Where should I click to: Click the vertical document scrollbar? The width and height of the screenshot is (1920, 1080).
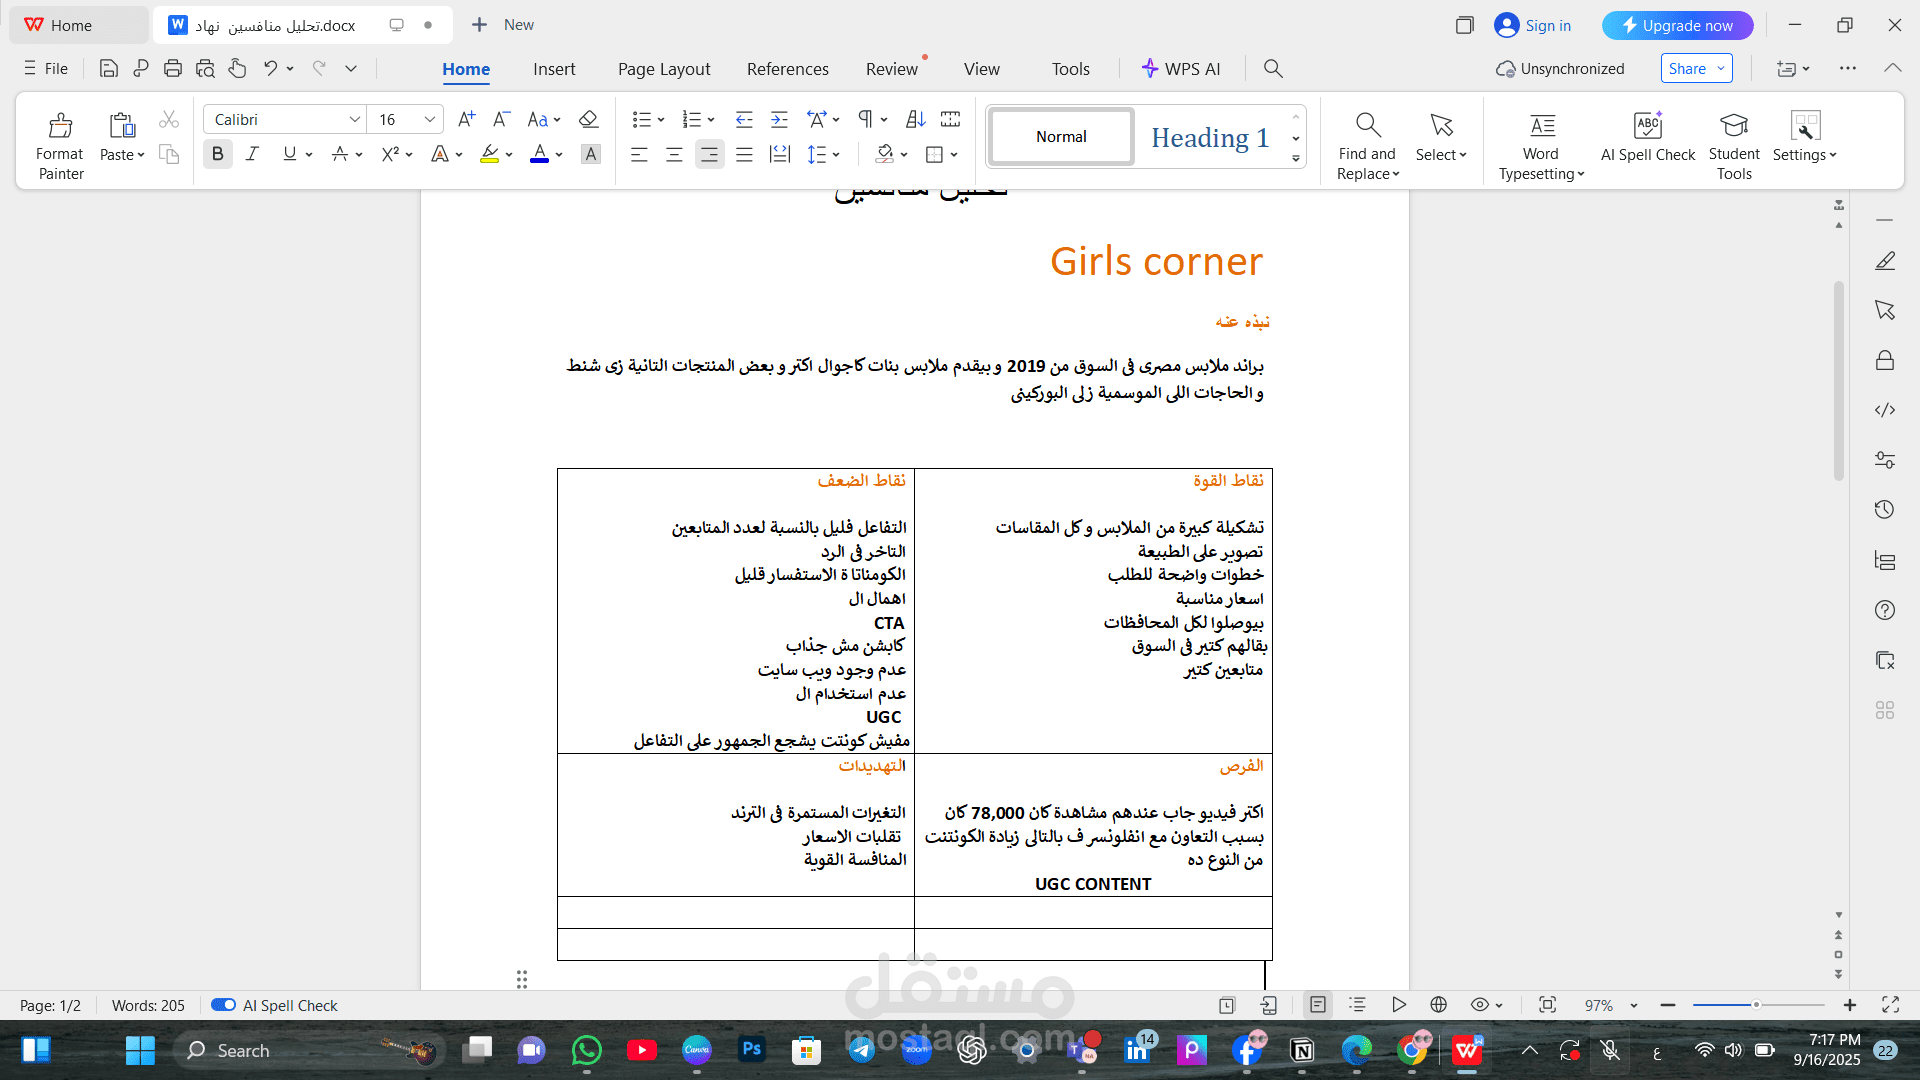tap(1838, 381)
